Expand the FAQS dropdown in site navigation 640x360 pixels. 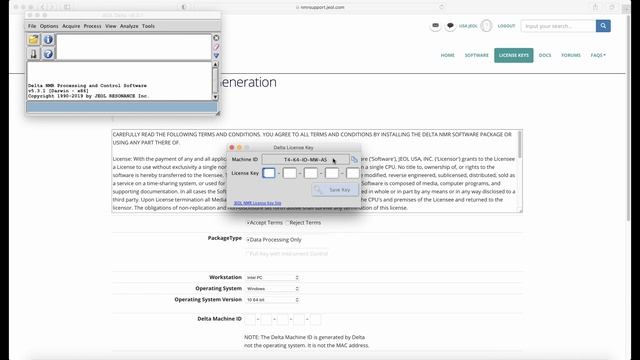click(598, 55)
